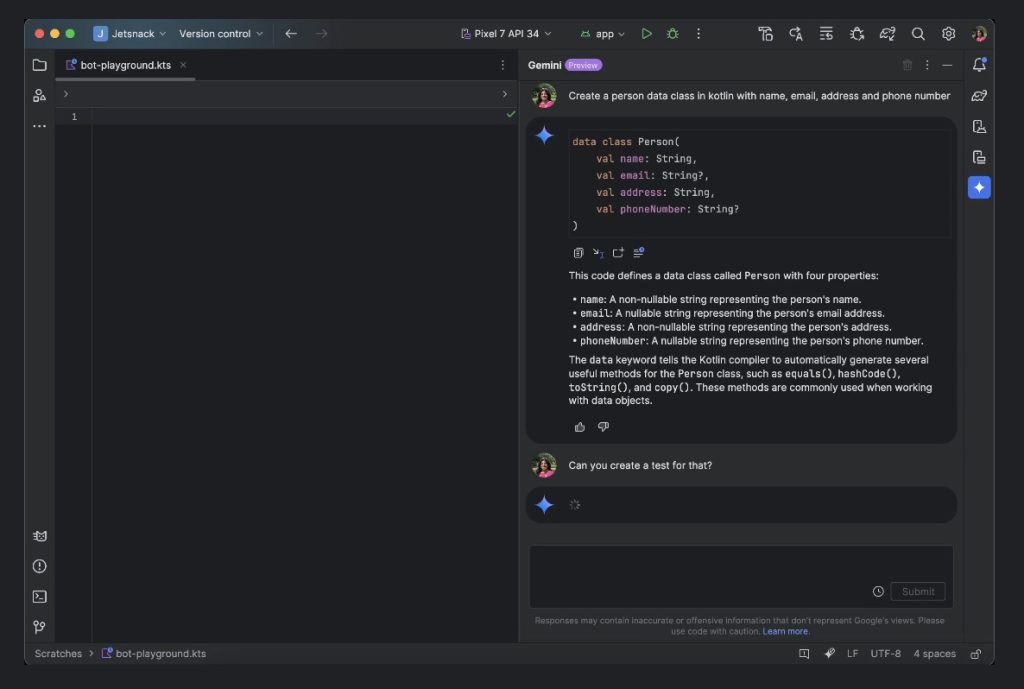Open the Pixel 7 API 34 device dropdown

(x=504, y=33)
